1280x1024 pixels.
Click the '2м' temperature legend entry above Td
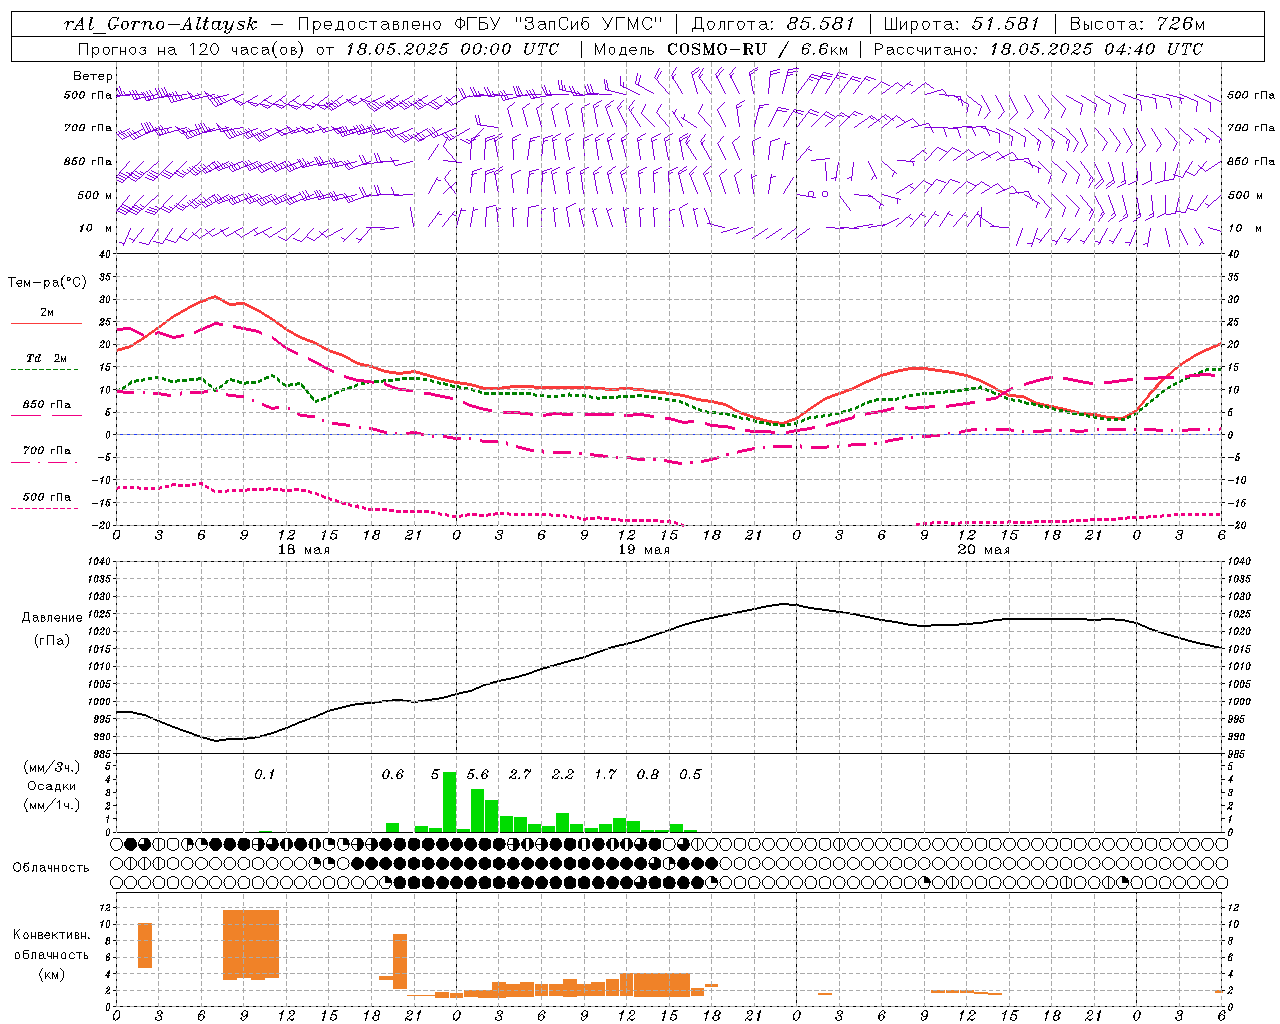click(47, 312)
